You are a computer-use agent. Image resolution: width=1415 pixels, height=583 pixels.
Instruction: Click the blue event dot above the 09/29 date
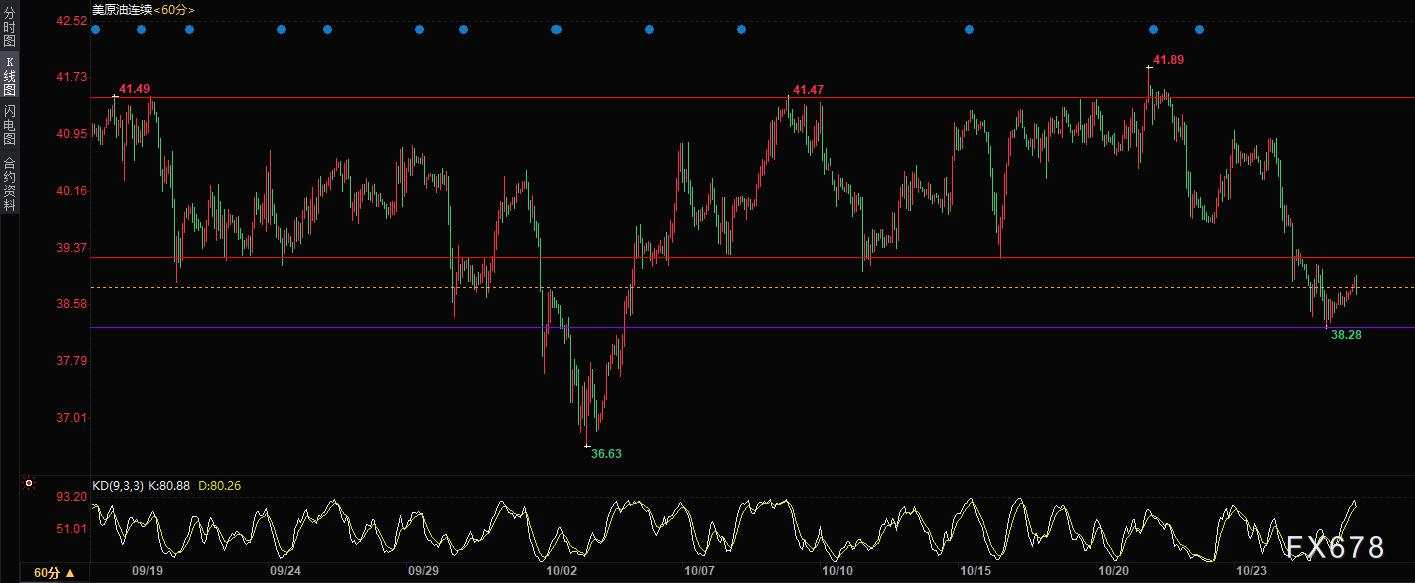[419, 29]
